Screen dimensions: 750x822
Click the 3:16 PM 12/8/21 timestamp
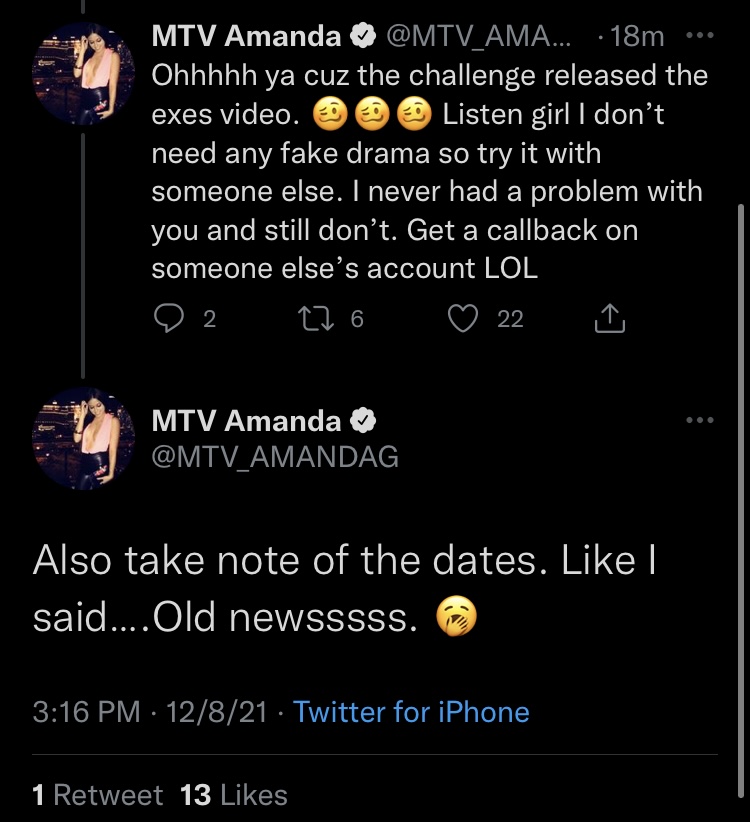pyautogui.click(x=150, y=712)
